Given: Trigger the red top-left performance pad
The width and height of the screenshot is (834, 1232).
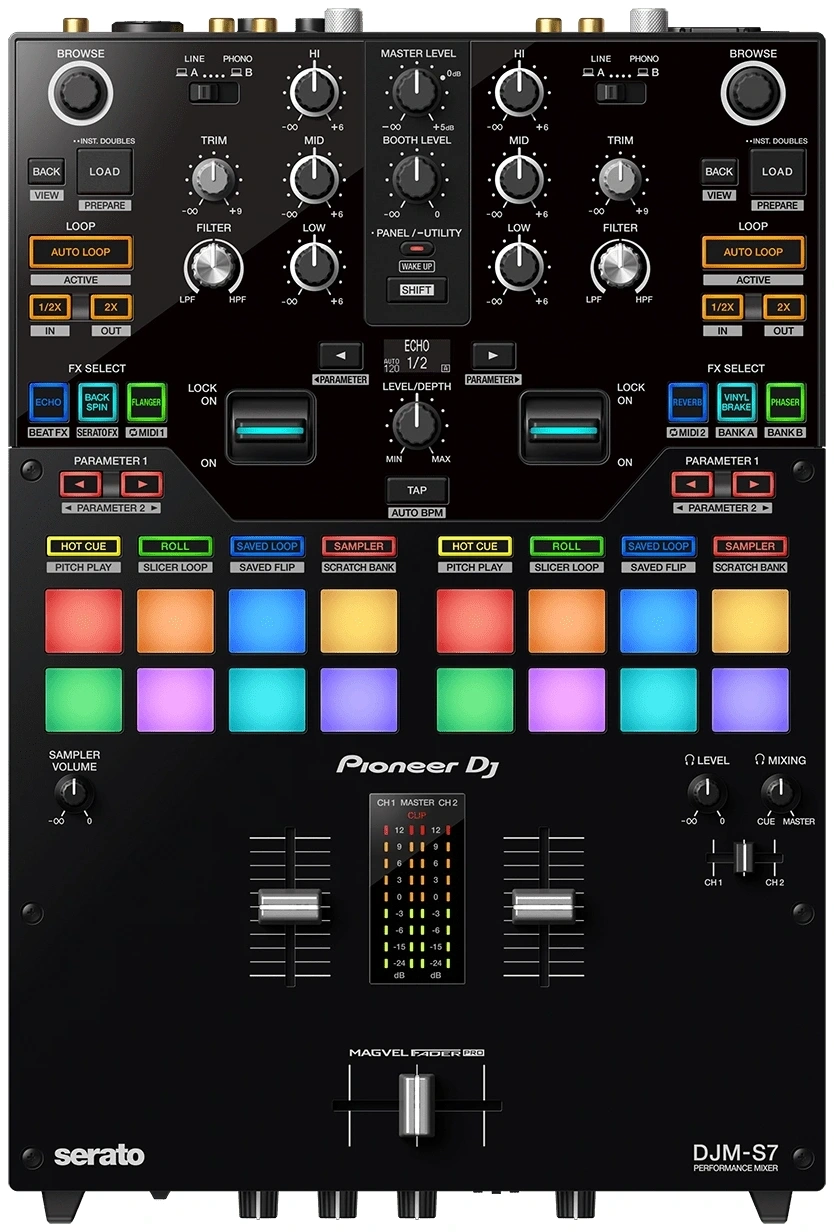Looking at the screenshot, I should point(83,621).
